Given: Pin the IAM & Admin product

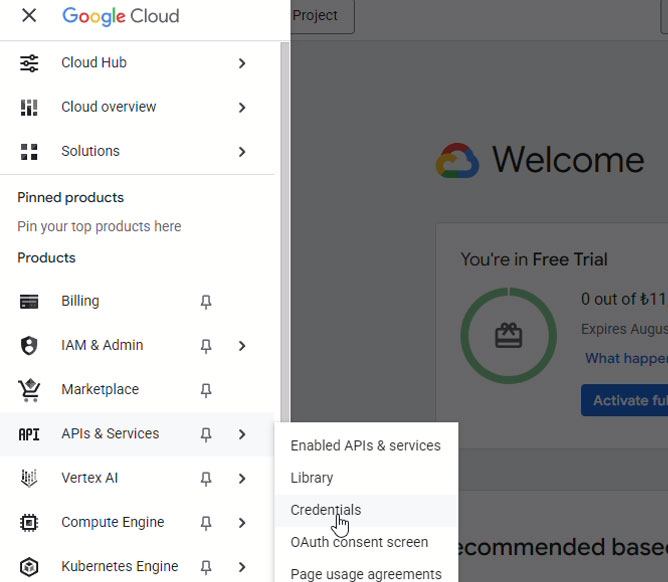Looking at the screenshot, I should pos(206,346).
